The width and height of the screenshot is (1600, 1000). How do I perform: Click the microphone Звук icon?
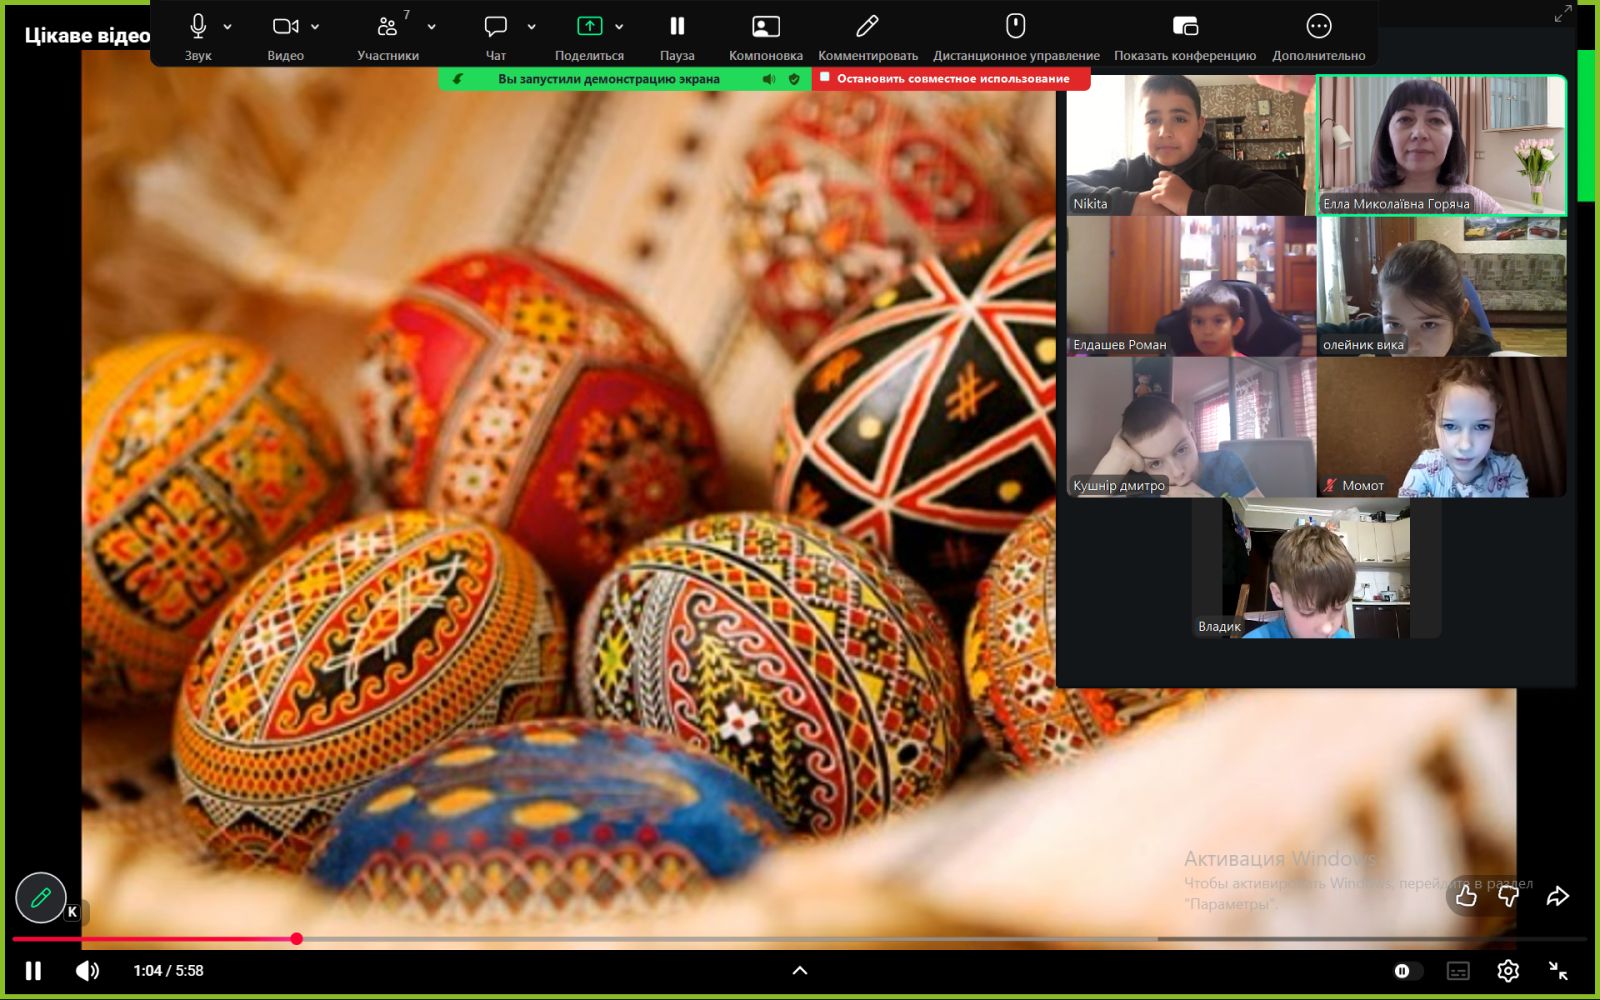(198, 27)
